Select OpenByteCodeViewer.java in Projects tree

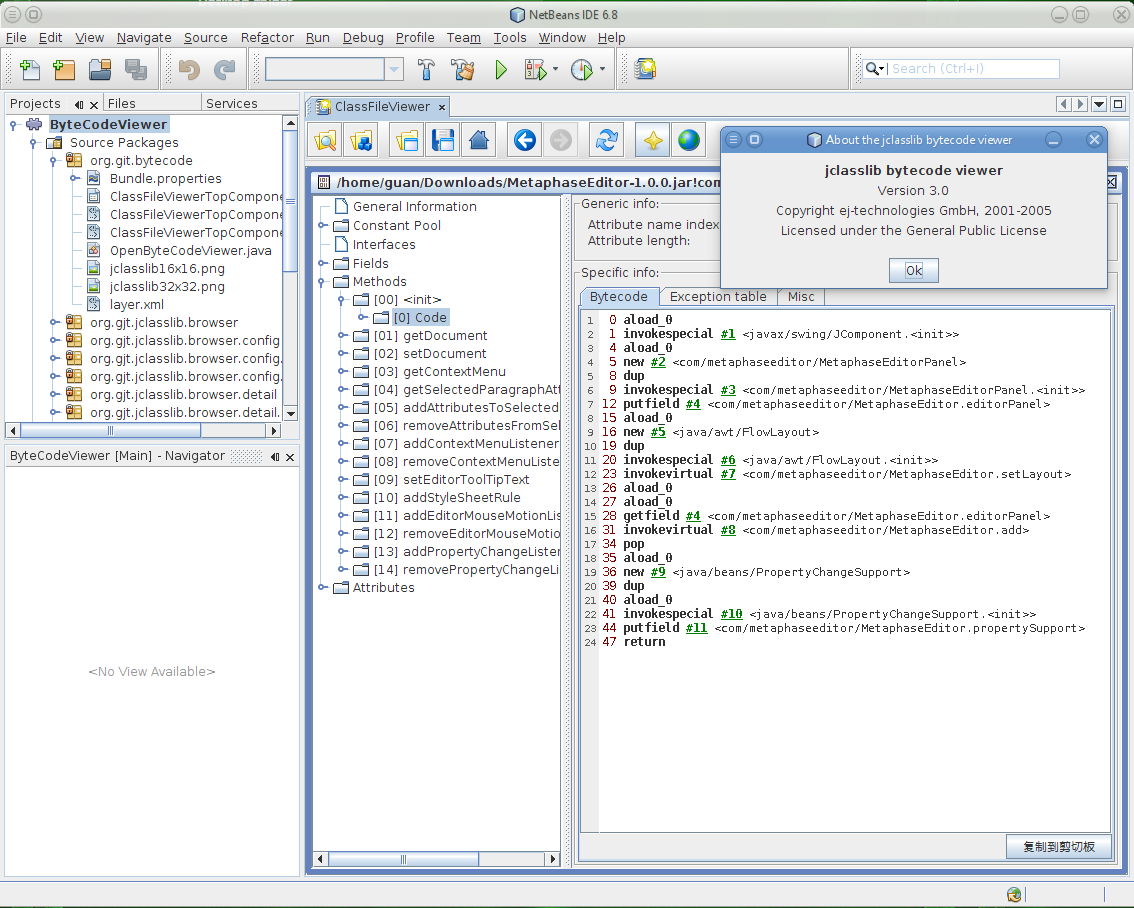pos(191,251)
